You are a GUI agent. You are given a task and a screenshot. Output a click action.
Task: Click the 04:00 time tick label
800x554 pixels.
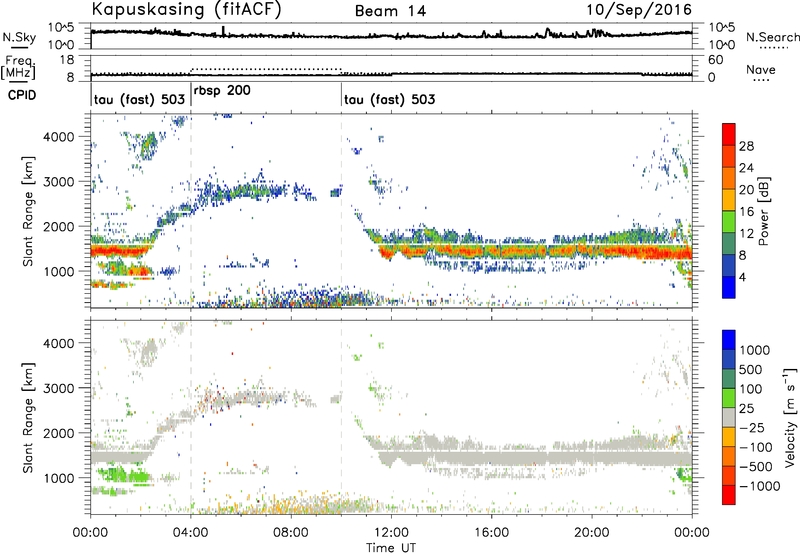[190, 533]
